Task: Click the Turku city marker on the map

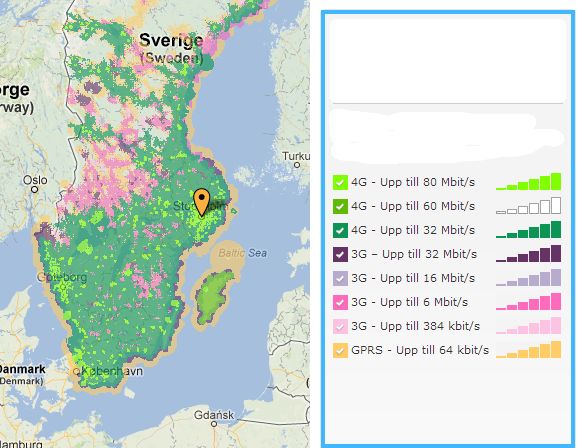Action: coord(297,165)
